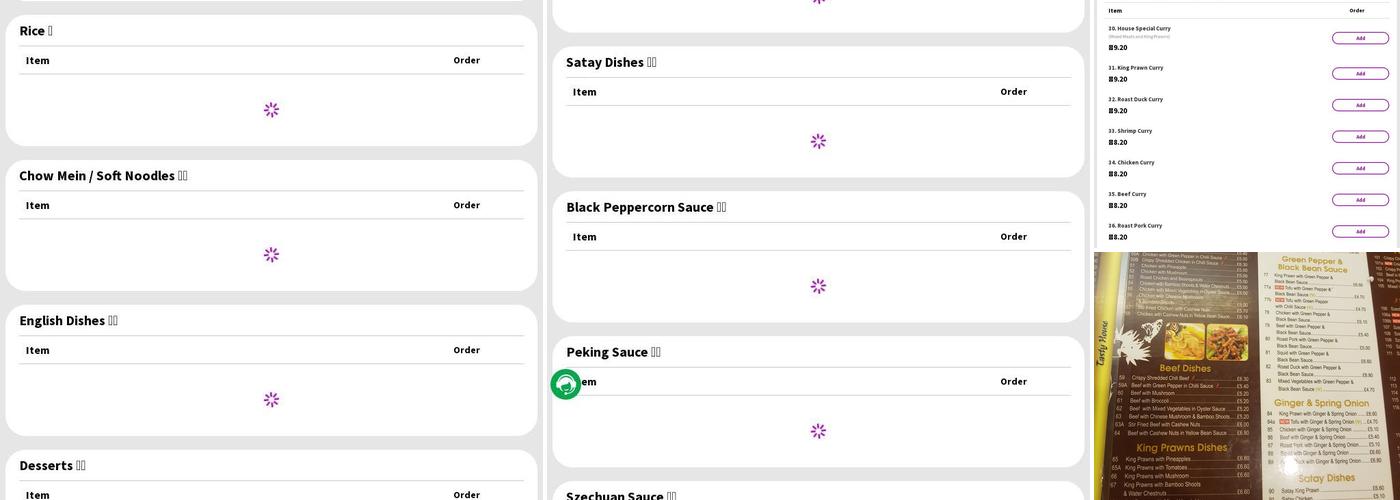This screenshot has height=500, width=1400.
Task: Select the Desserts section heading
Action: (46, 466)
